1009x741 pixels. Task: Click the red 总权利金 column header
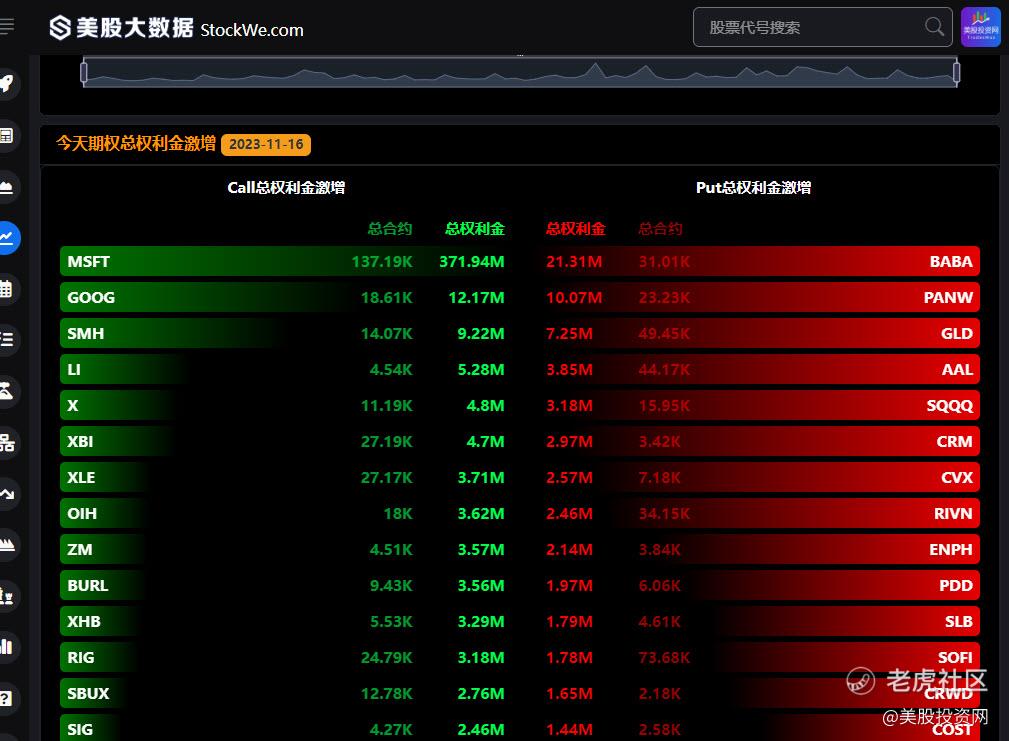[576, 228]
